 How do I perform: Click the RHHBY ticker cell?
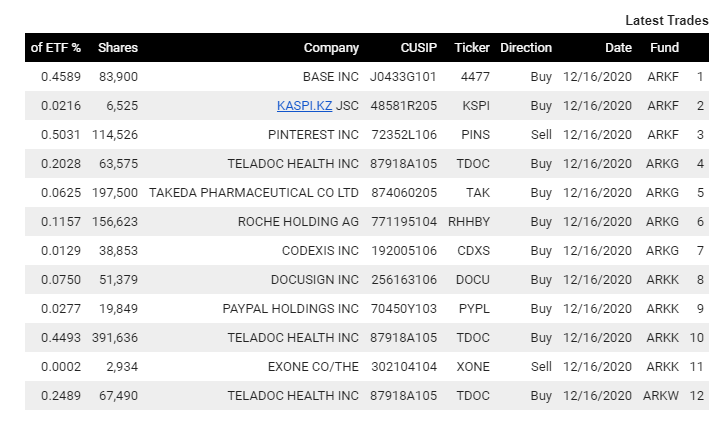tap(469, 222)
